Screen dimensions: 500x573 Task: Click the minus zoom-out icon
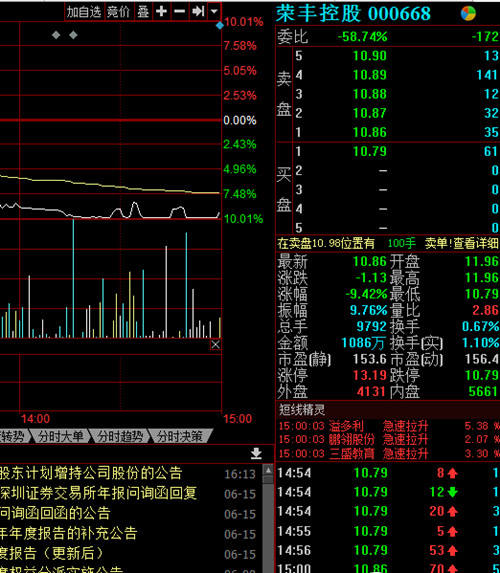coord(179,12)
